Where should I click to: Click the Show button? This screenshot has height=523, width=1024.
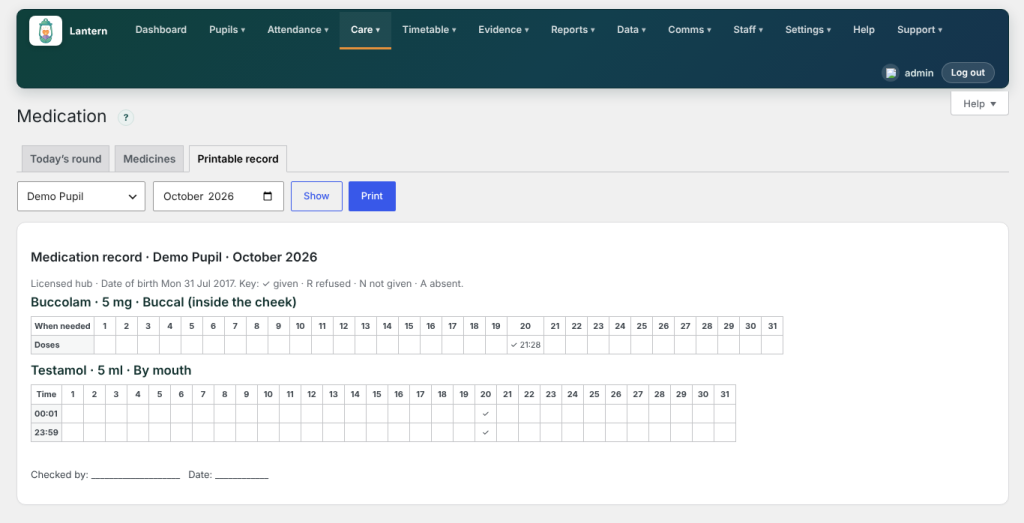316,196
